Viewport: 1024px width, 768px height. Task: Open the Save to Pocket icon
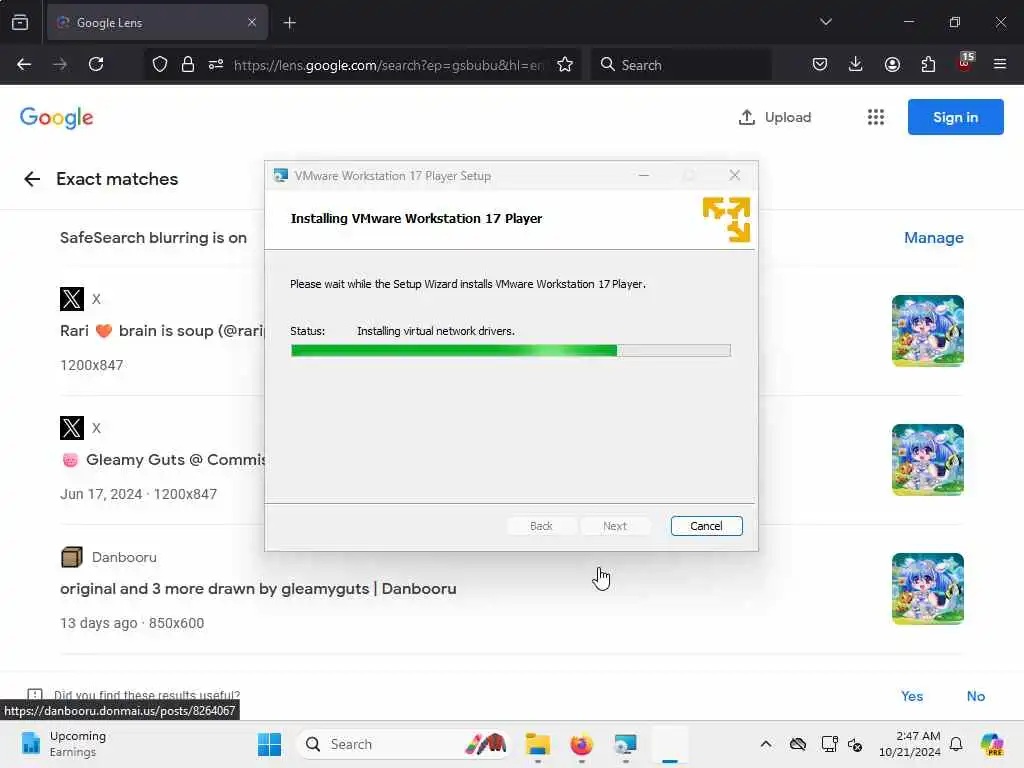[x=820, y=64]
